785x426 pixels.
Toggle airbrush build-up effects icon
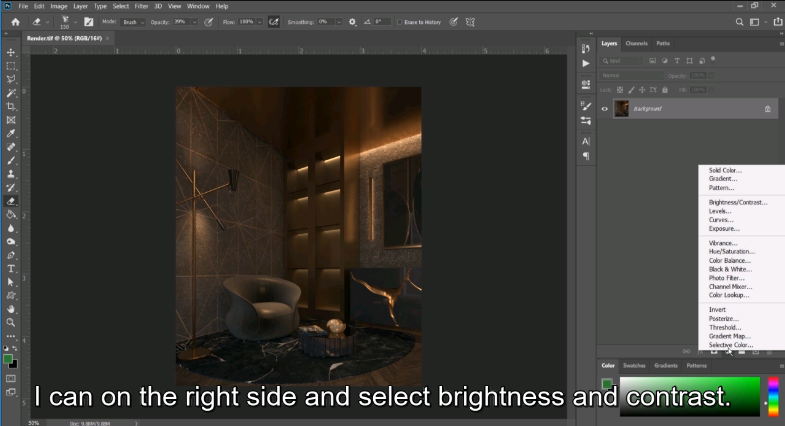pos(274,22)
